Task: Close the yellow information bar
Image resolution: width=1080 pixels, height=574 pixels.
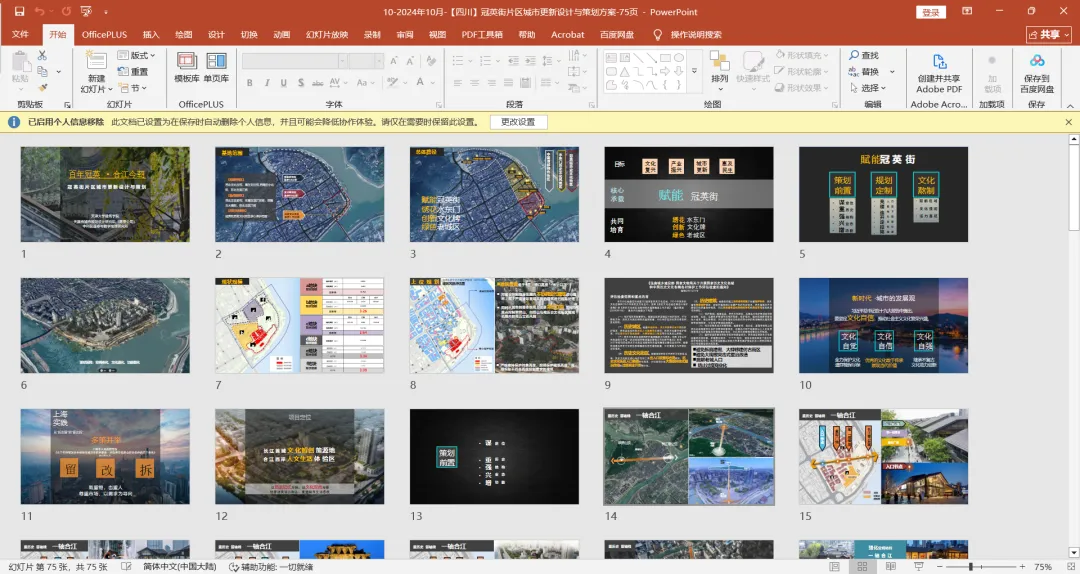Action: [x=1068, y=122]
